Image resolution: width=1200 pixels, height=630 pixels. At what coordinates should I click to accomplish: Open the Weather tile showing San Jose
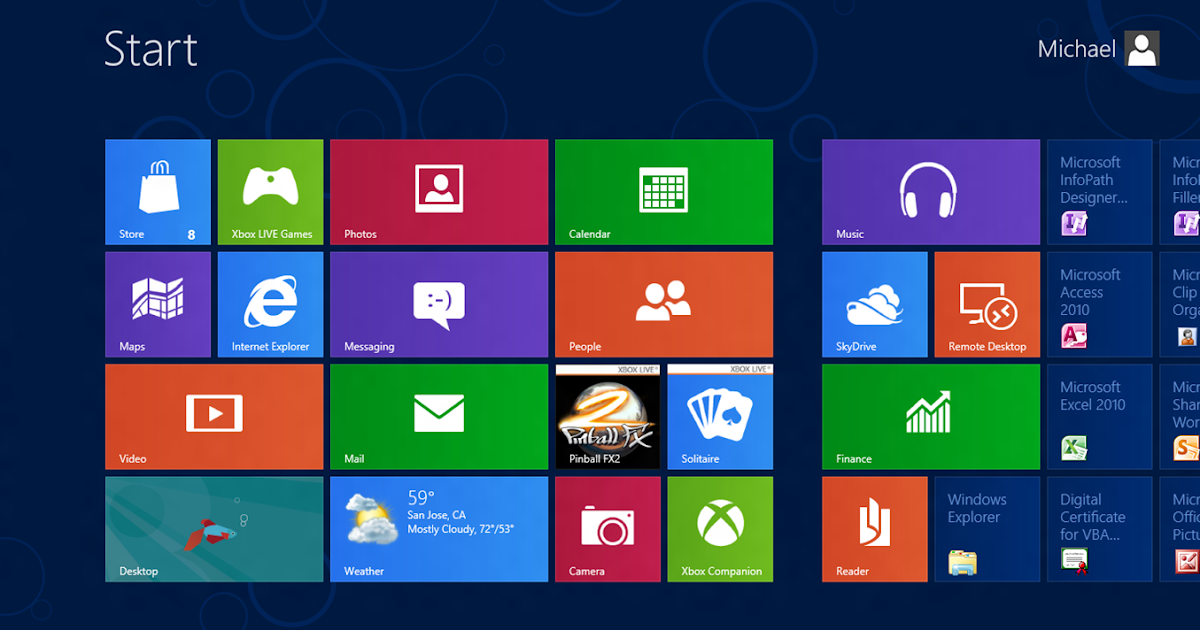point(438,529)
